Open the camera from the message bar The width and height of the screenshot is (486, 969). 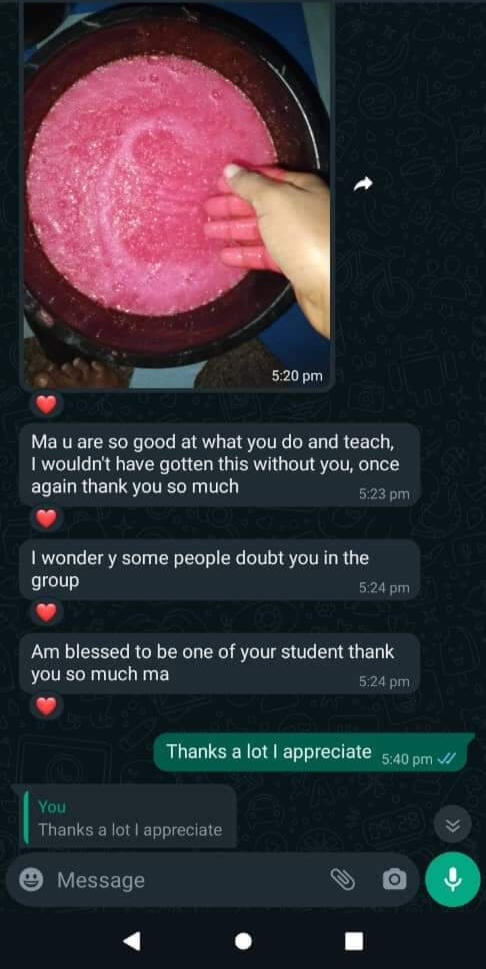pyautogui.click(x=394, y=879)
